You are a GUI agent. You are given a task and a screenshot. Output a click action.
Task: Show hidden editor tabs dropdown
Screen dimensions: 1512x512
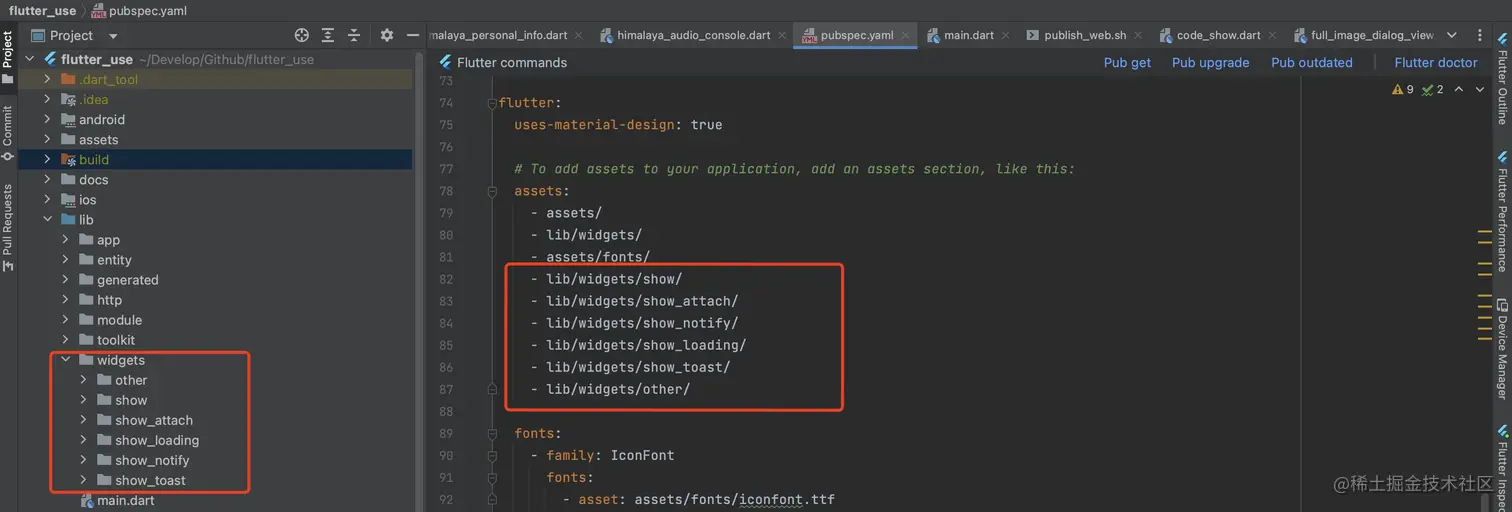1452,35
